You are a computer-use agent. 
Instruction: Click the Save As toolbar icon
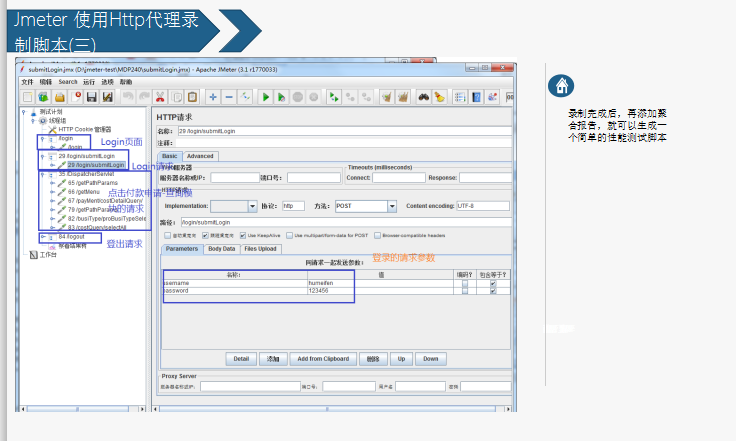(x=108, y=97)
